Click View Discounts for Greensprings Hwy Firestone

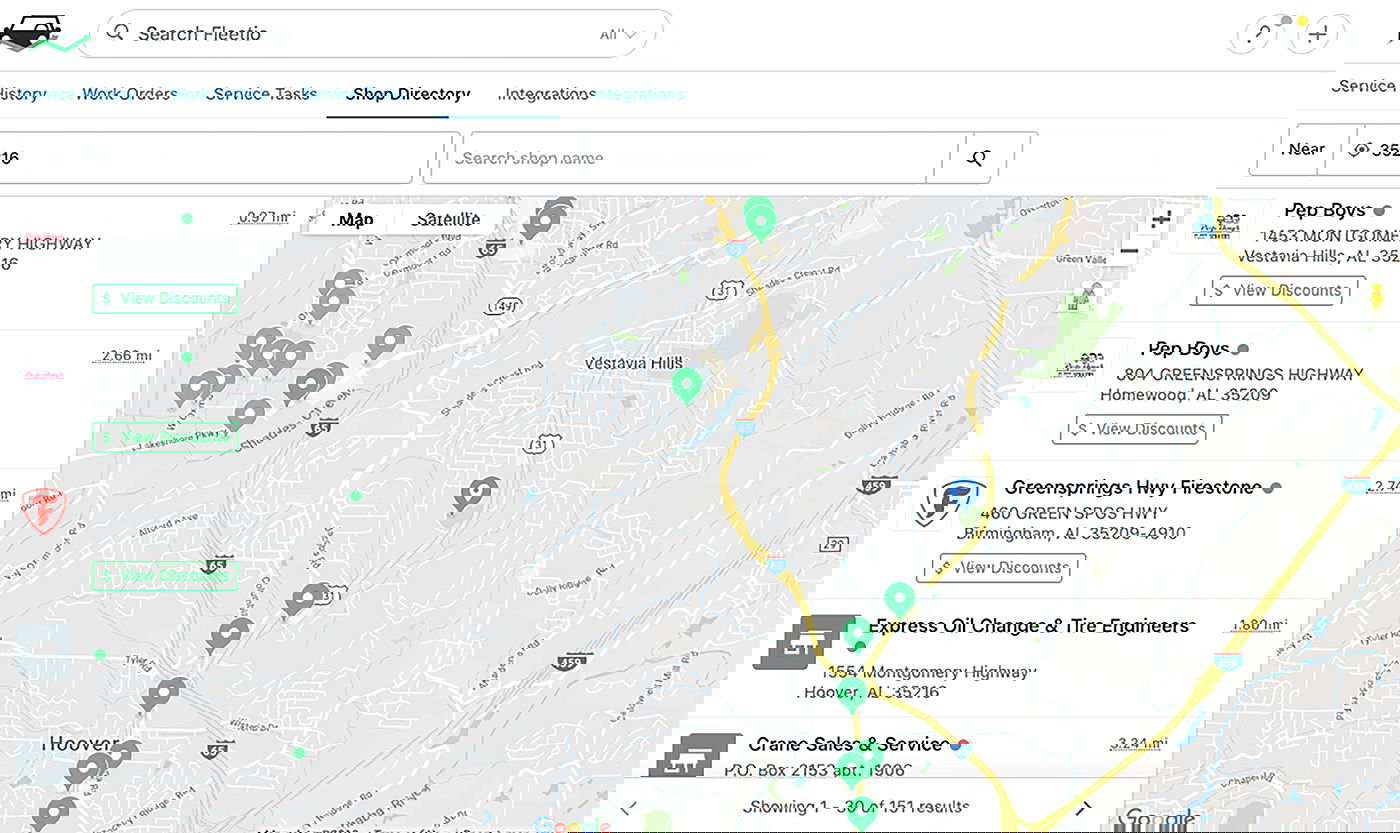coord(999,567)
